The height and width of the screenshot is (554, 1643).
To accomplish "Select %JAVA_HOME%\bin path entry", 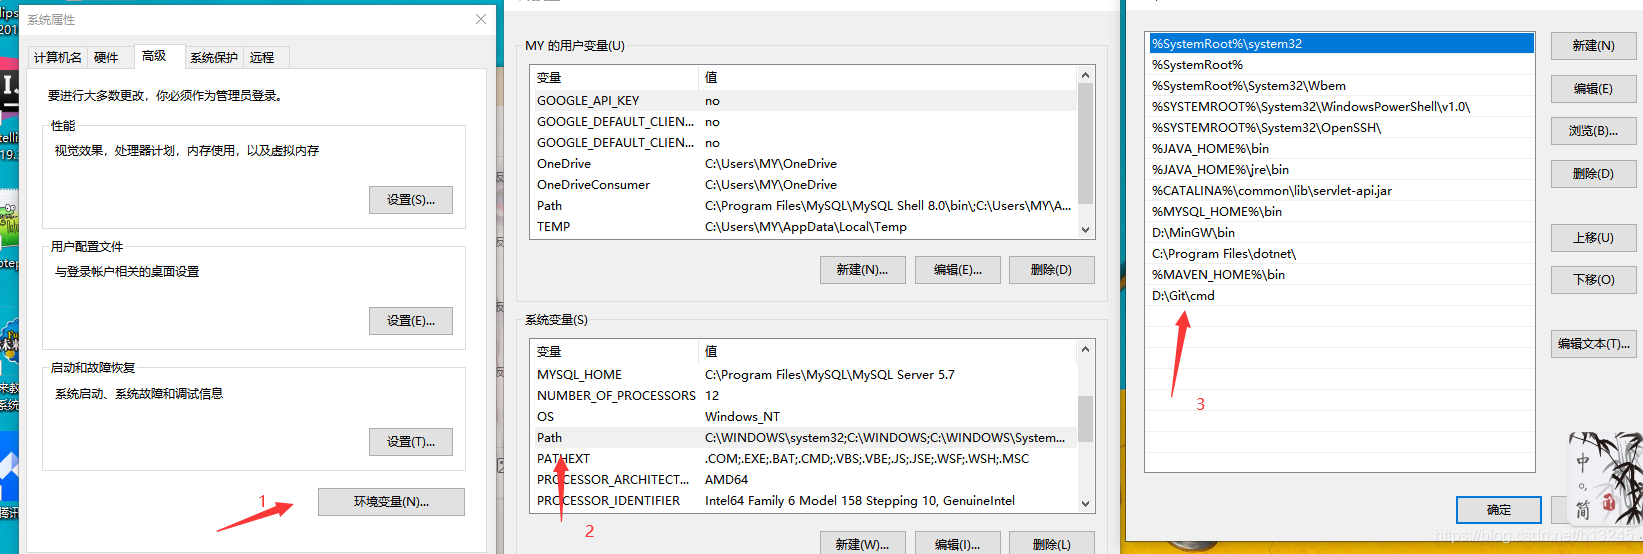I will coord(1340,149).
